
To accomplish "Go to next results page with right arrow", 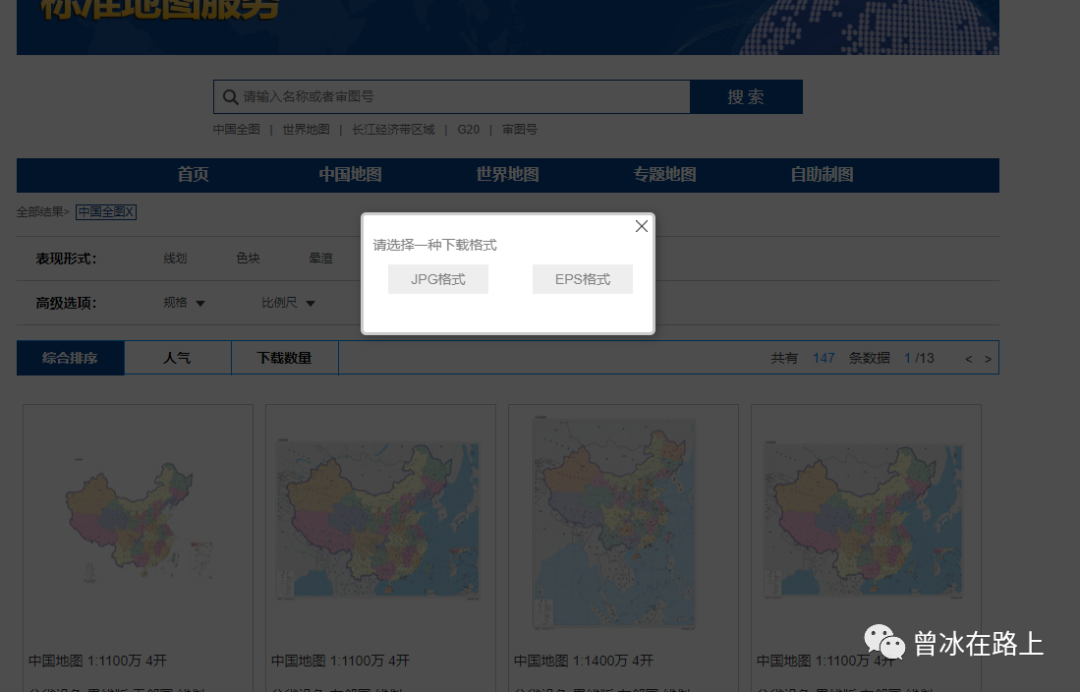I will [988, 357].
